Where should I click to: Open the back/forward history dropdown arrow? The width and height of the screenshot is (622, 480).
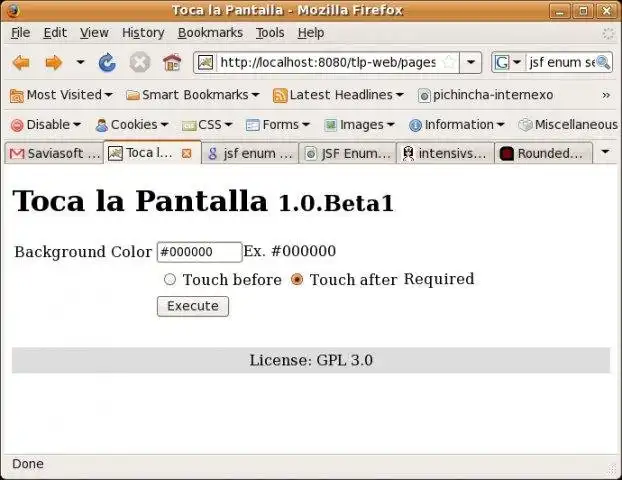pos(80,62)
